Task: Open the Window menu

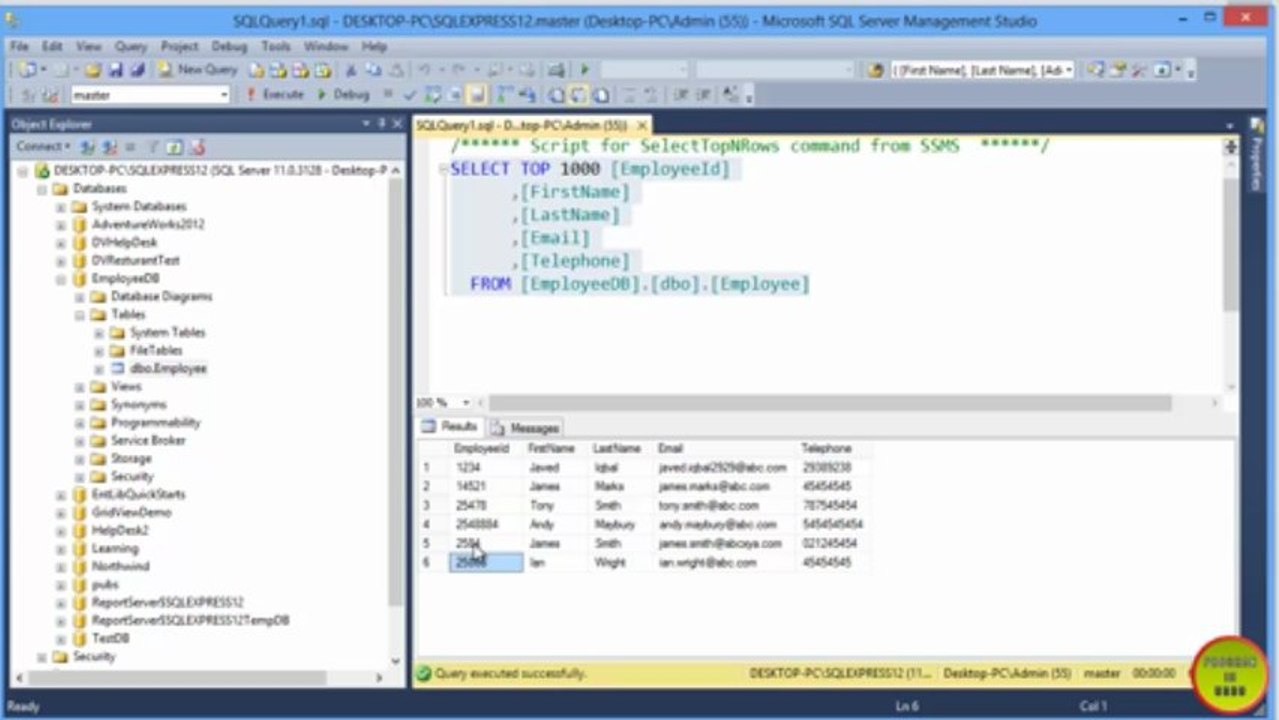Action: coord(326,46)
